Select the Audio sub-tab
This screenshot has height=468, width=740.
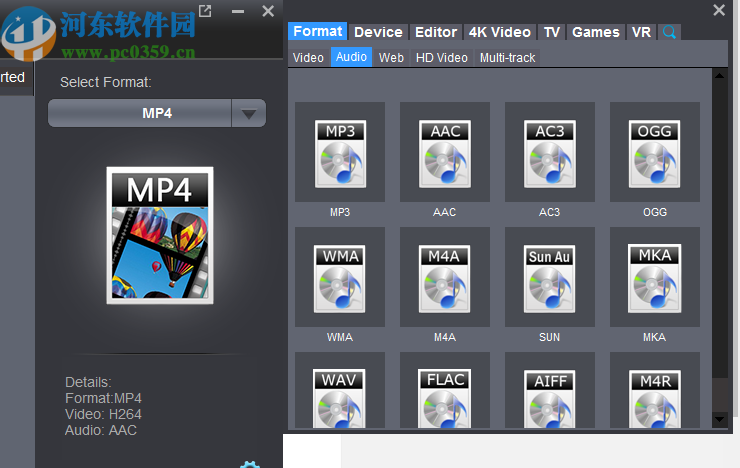coord(351,57)
